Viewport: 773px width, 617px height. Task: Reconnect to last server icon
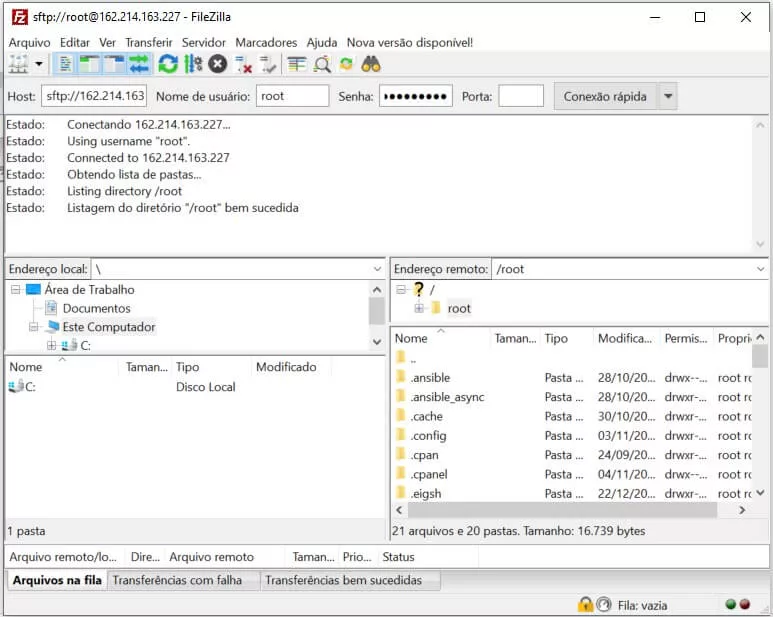268,64
